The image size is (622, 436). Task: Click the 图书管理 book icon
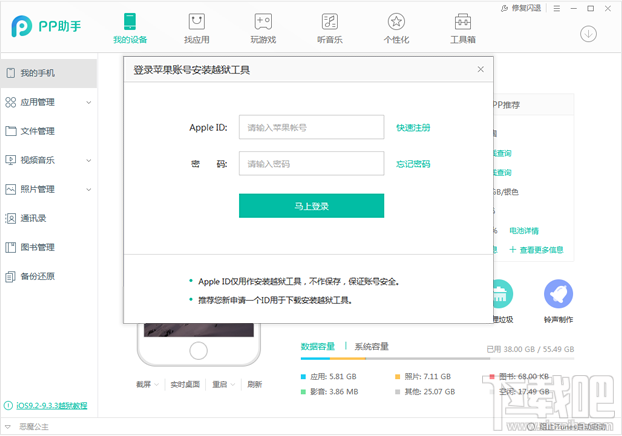11,247
